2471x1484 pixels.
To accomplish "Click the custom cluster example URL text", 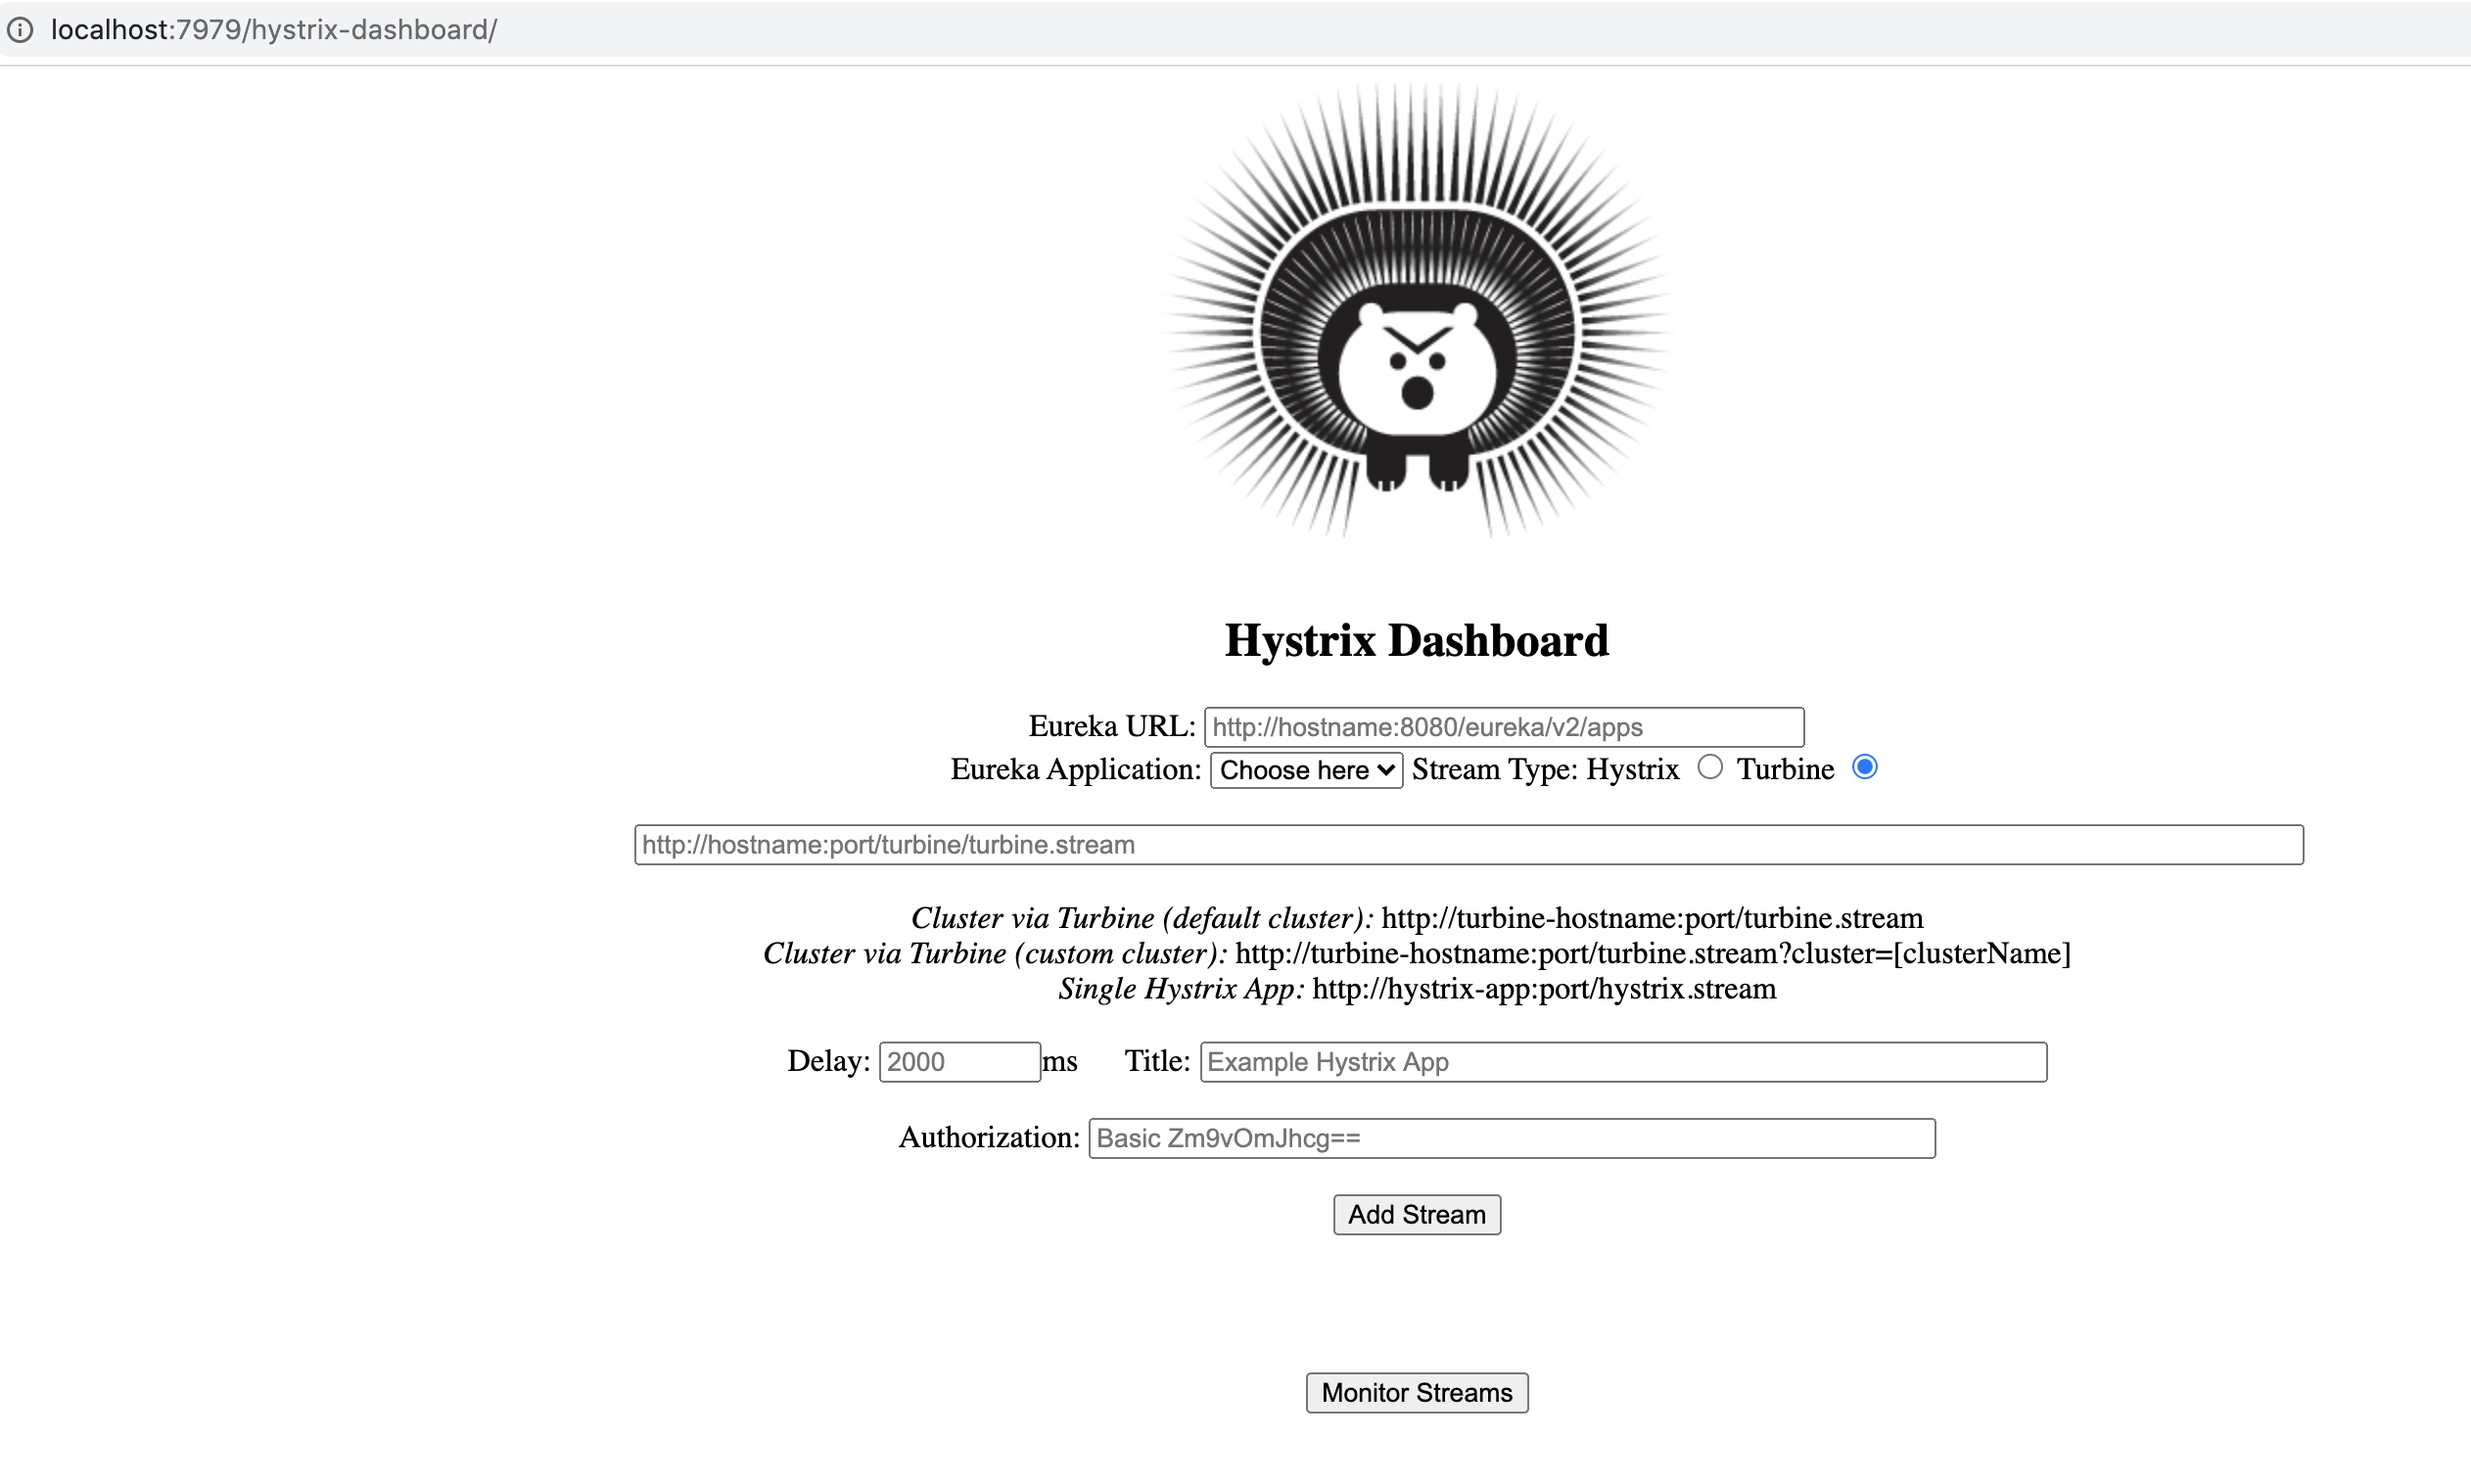I will tap(1652, 953).
